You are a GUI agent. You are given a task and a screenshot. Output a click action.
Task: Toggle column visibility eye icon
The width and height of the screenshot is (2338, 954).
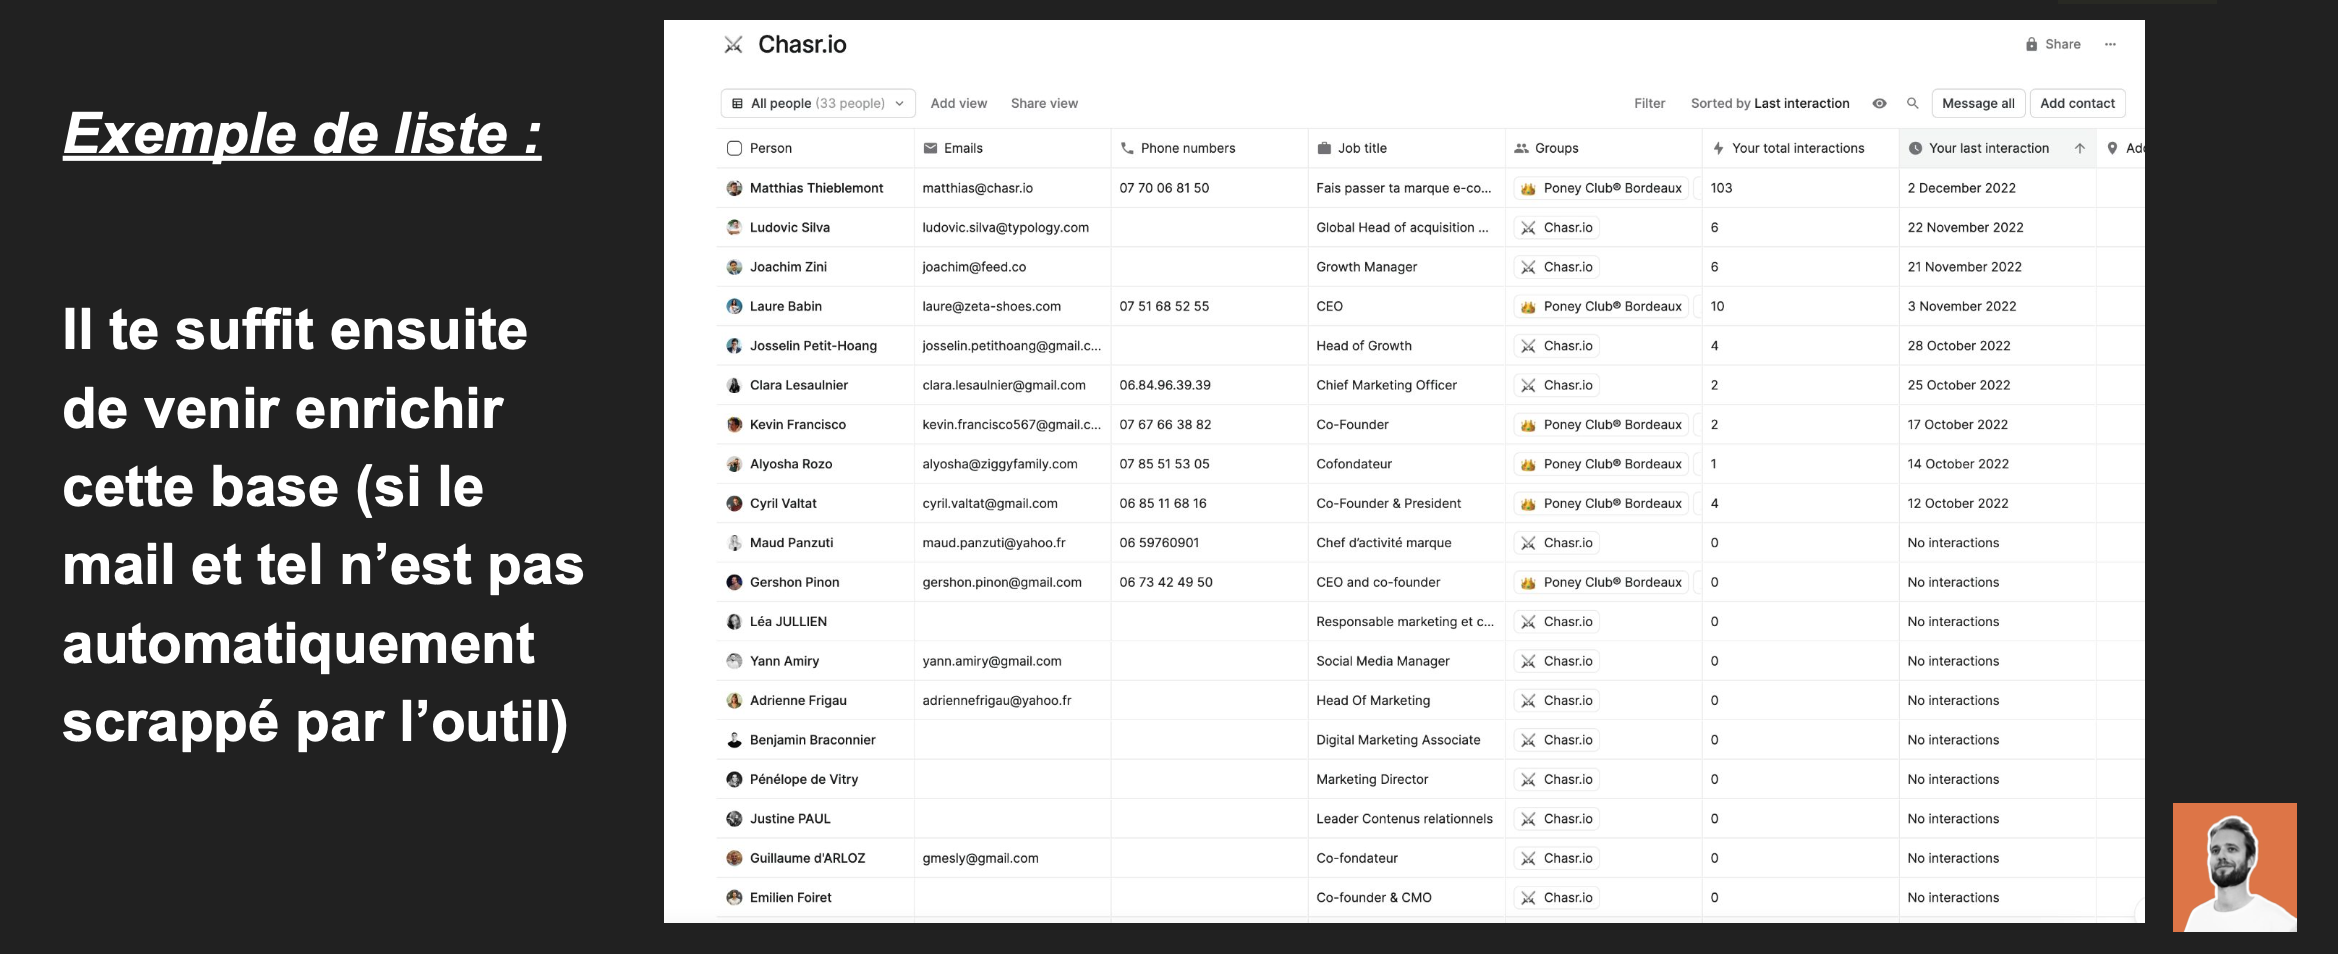pos(1879,103)
